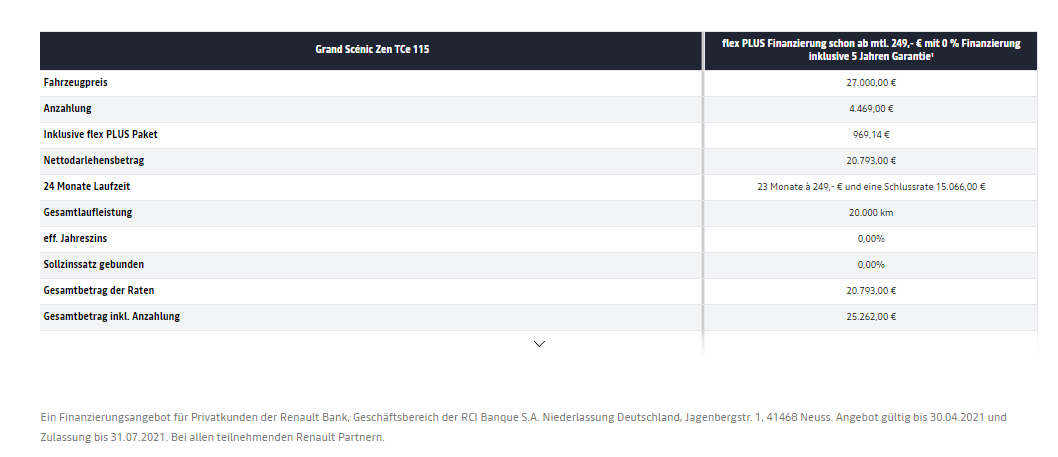The image size is (1058, 457).
Task: Click the Nettodarlehensbetrag row label
Action: tap(94, 161)
